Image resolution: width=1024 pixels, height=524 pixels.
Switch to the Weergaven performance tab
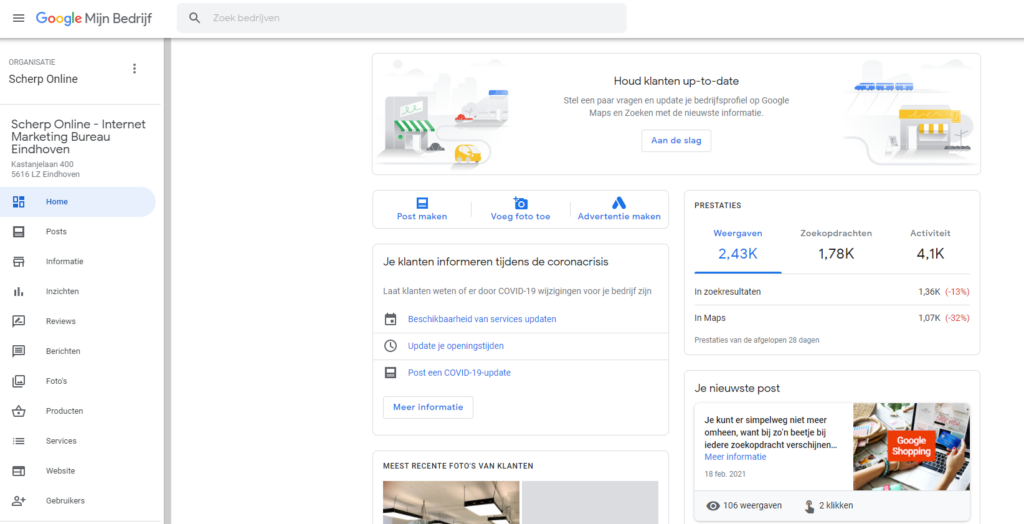click(x=738, y=244)
